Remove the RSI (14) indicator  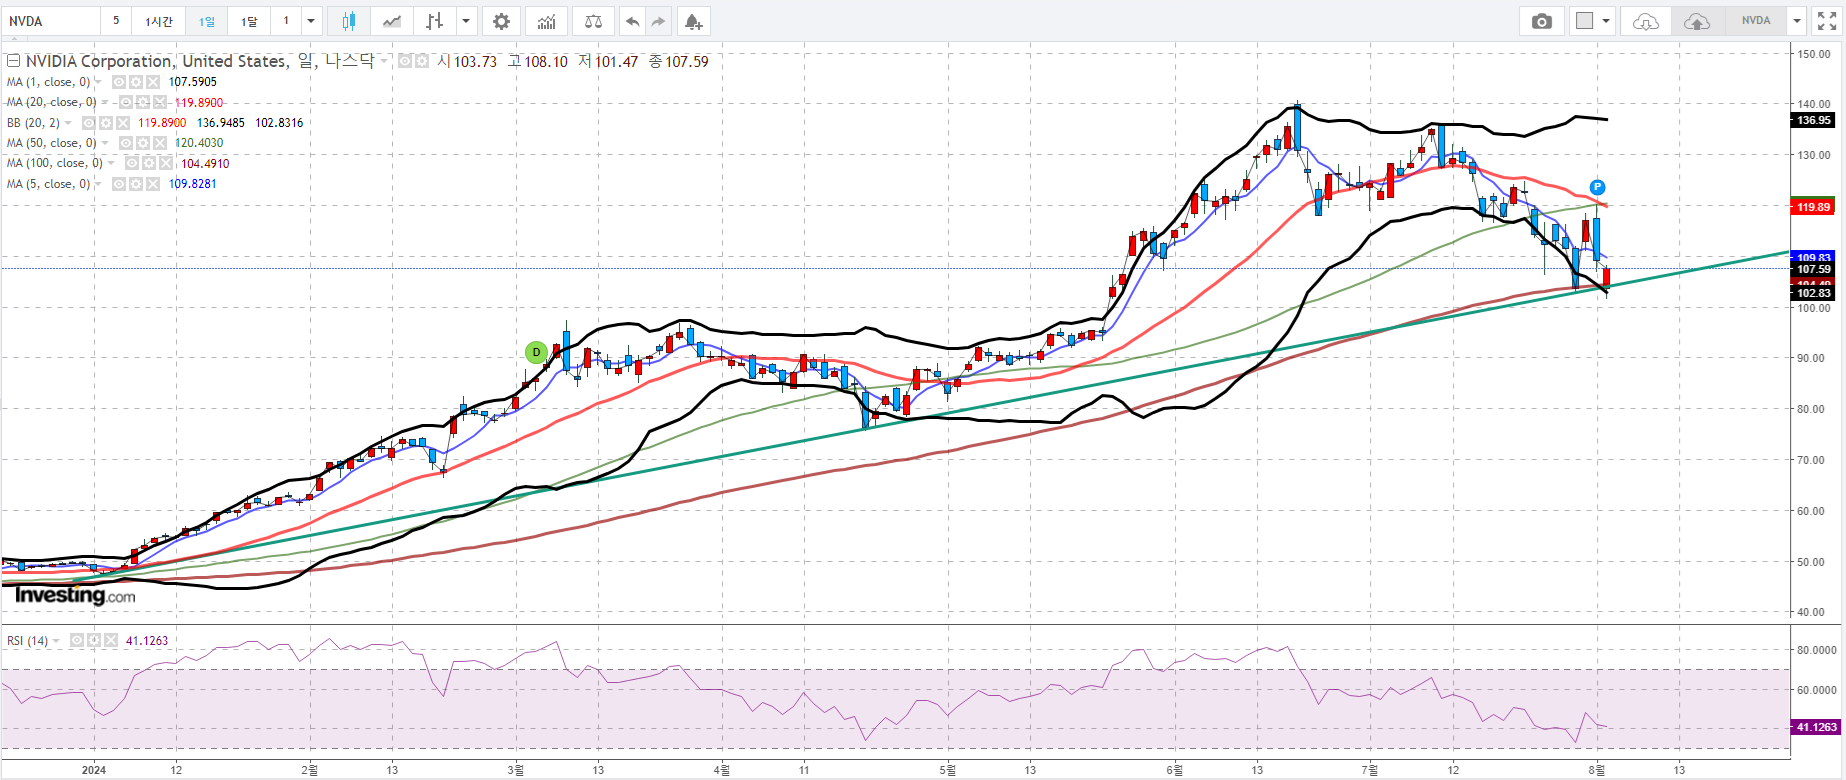coord(111,640)
